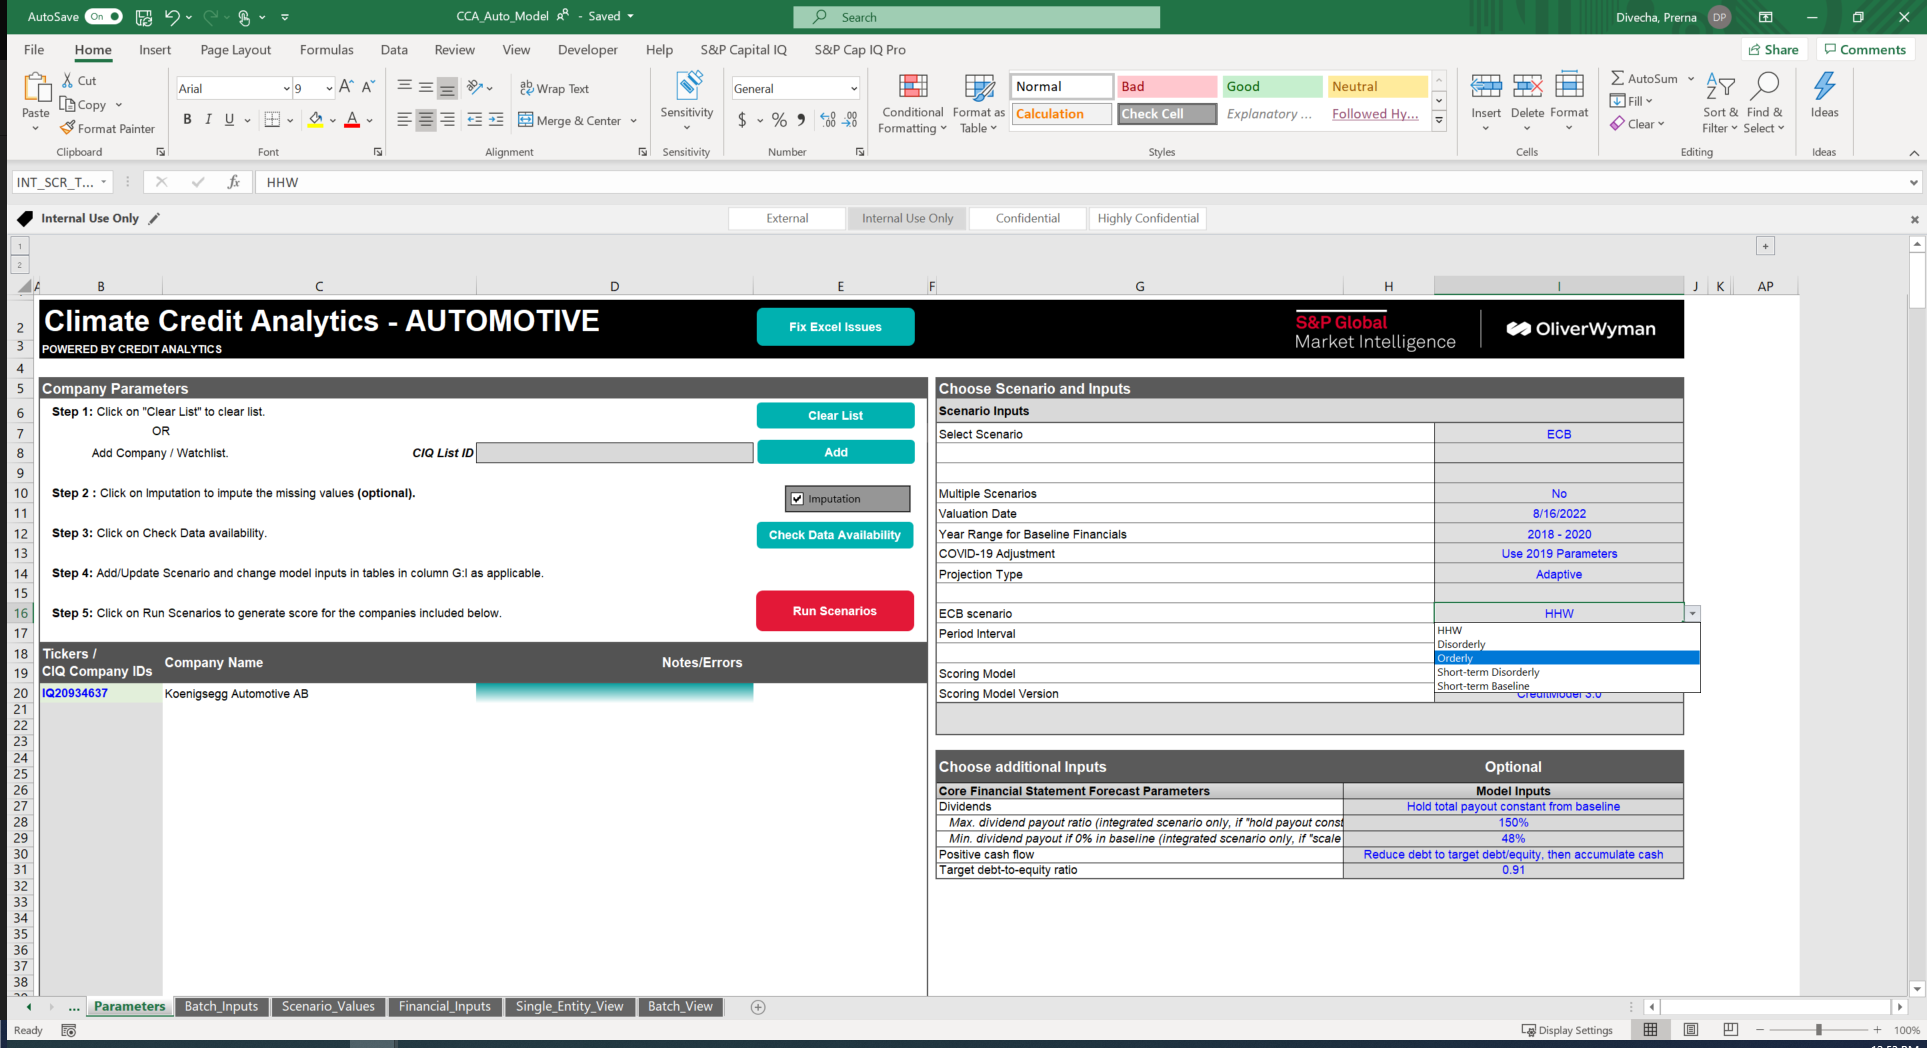
Task: Click the Save icon in title bar
Action: click(144, 17)
